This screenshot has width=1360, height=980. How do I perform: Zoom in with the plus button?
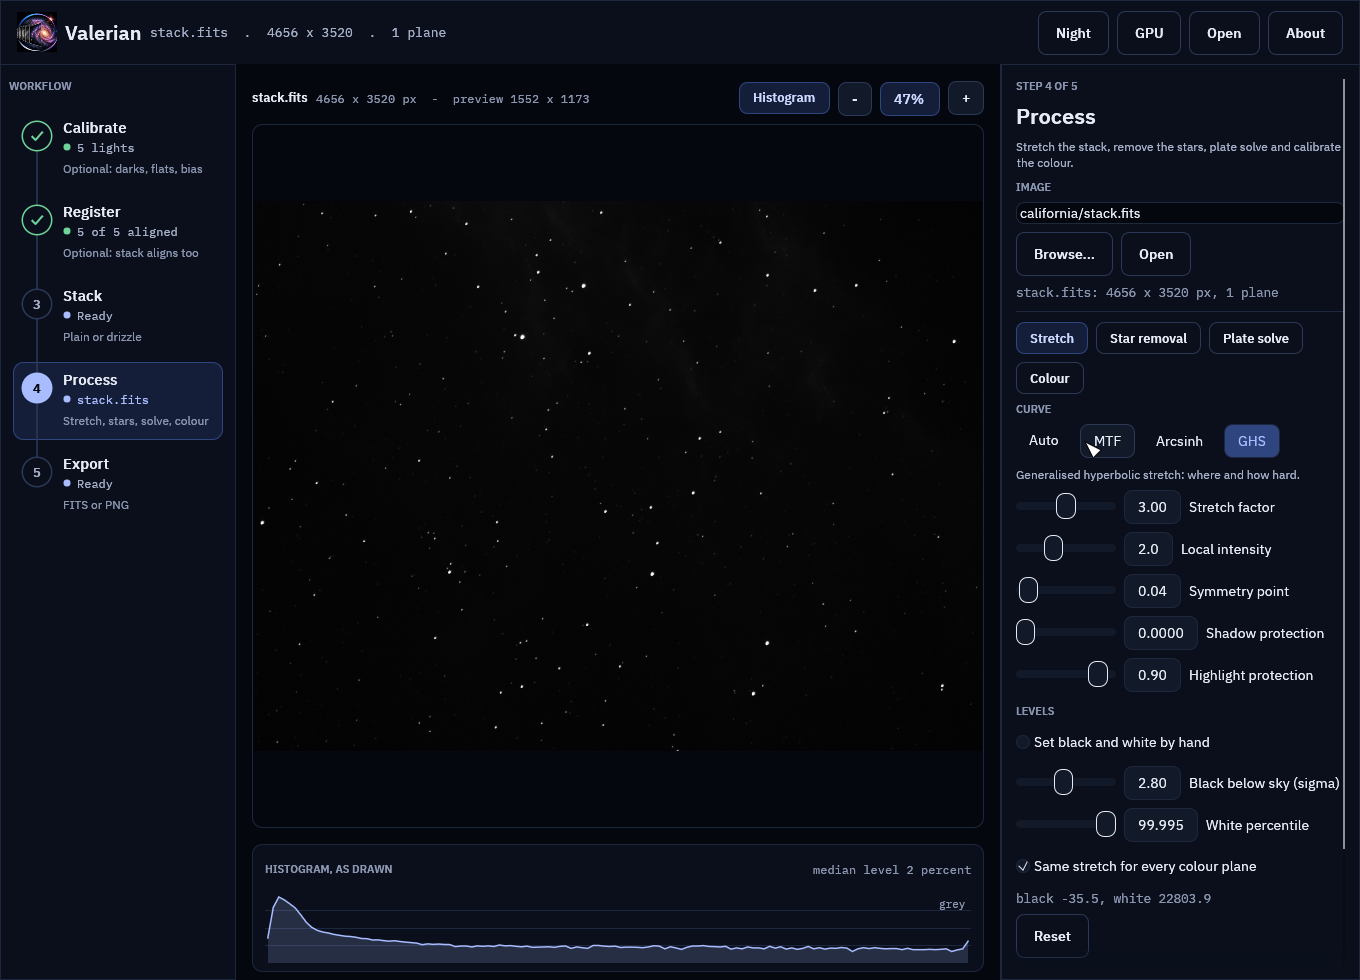click(966, 98)
